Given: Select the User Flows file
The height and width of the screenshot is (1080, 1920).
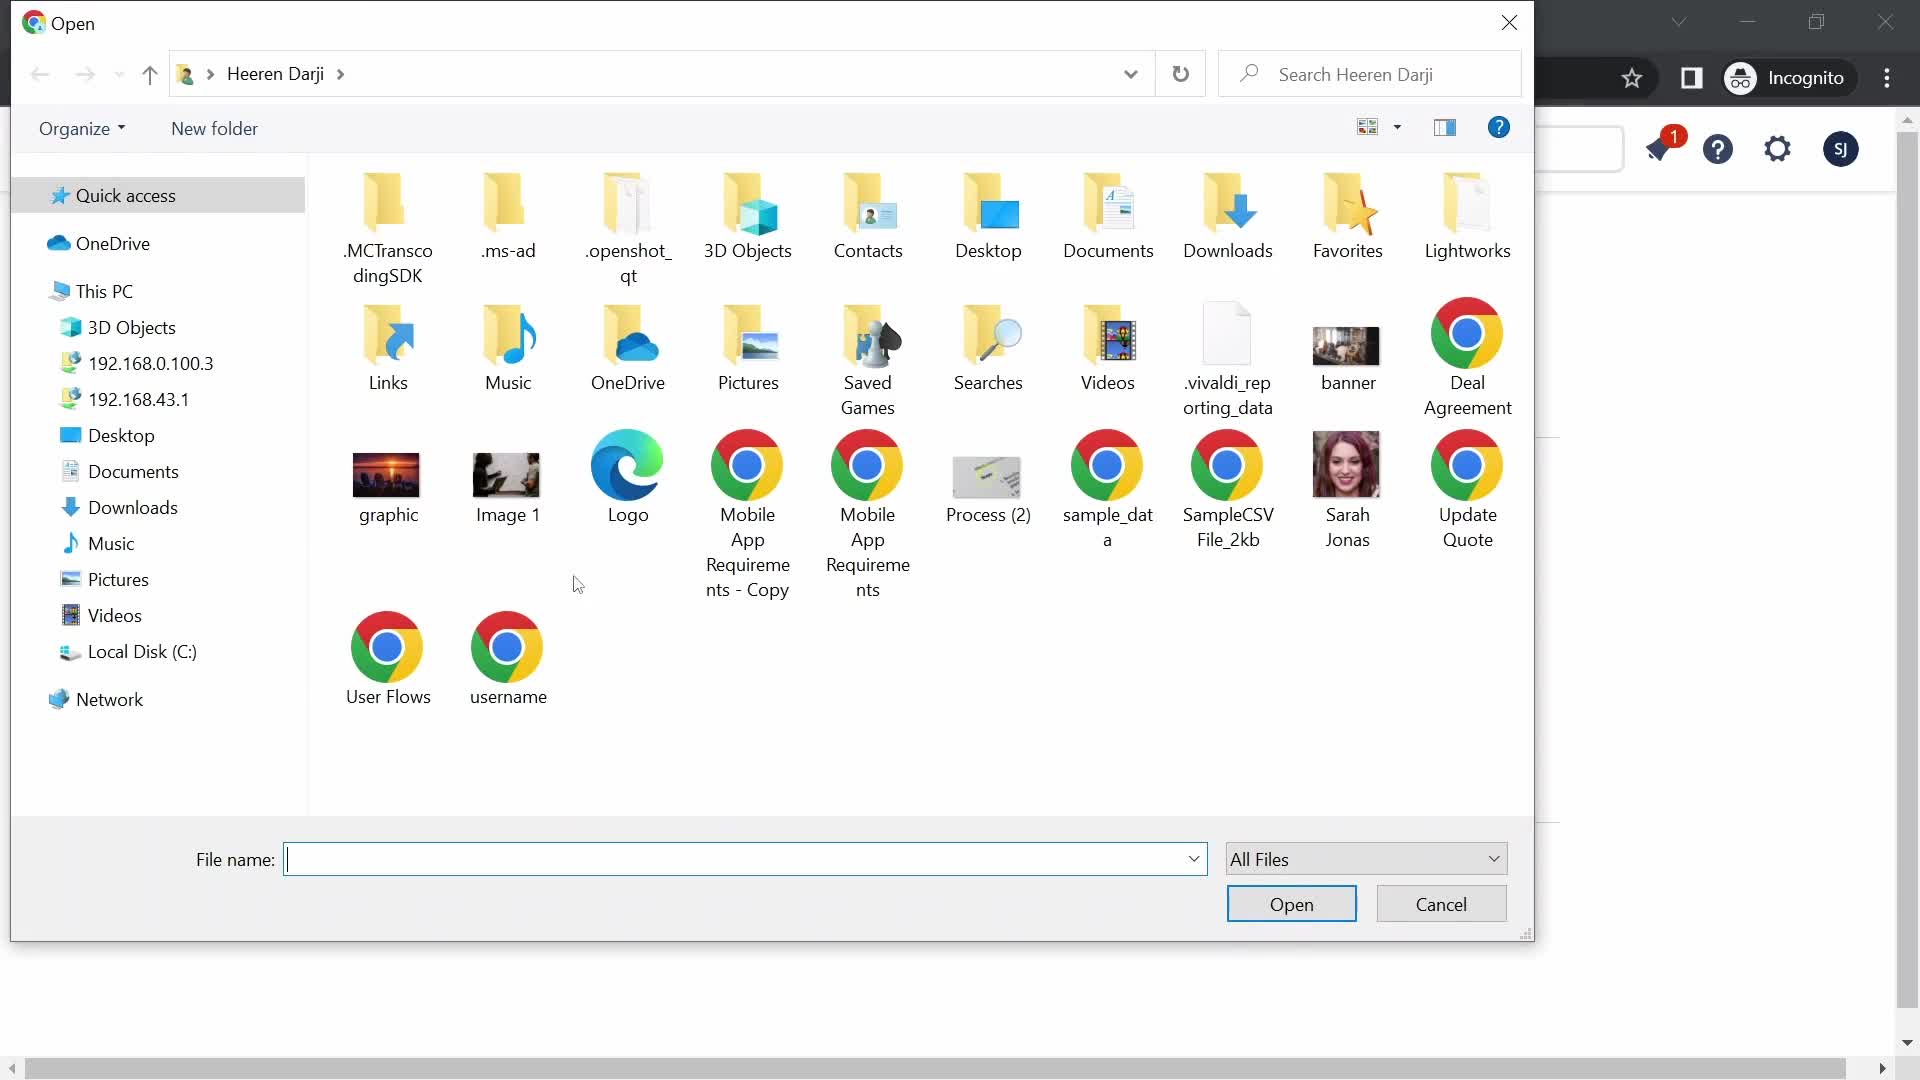Looking at the screenshot, I should tap(388, 661).
